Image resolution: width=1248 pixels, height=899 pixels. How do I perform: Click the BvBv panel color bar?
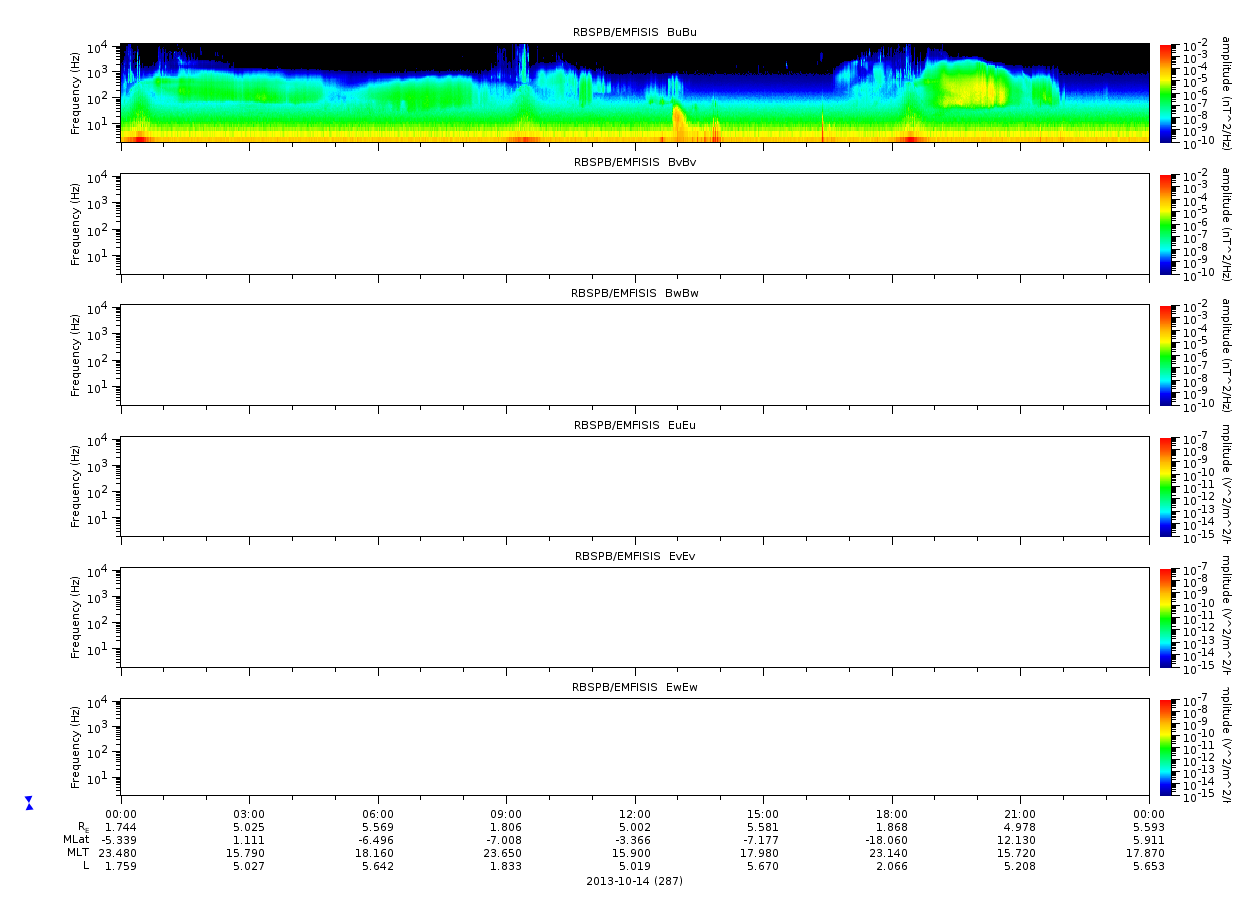(x=1165, y=224)
